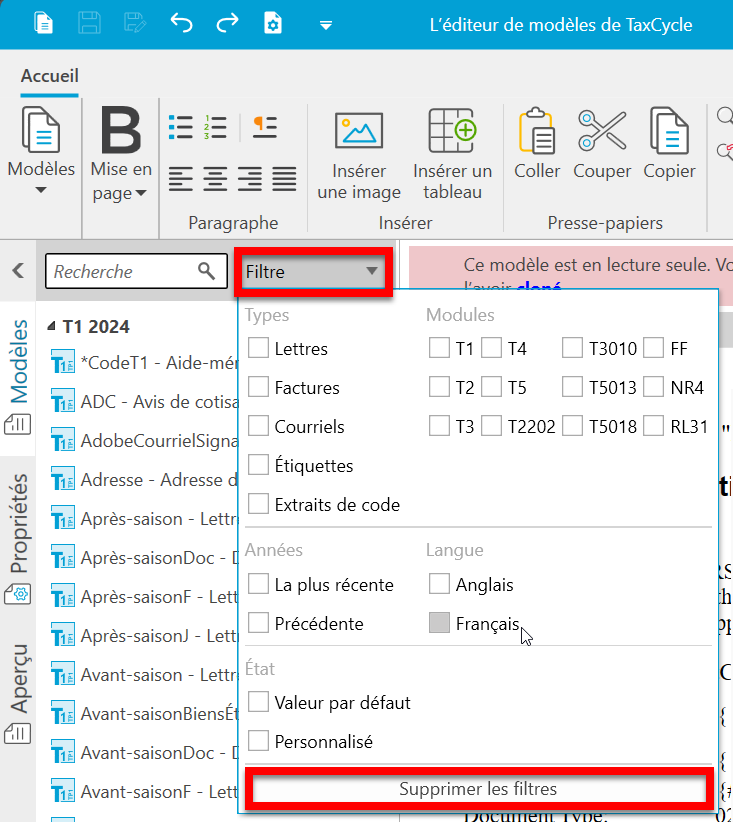Switch to the Accueil tab
Image resolution: width=733 pixels, height=822 pixels.
click(49, 77)
